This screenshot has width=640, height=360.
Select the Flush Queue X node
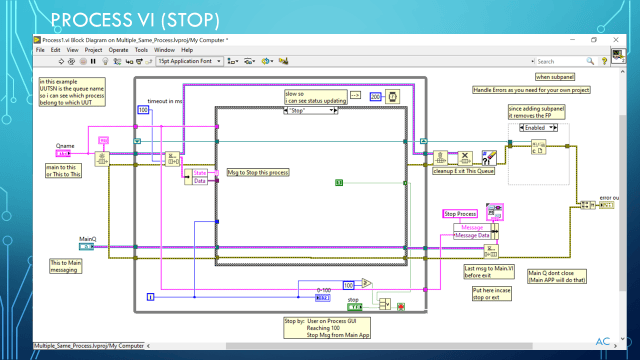pos(464,158)
